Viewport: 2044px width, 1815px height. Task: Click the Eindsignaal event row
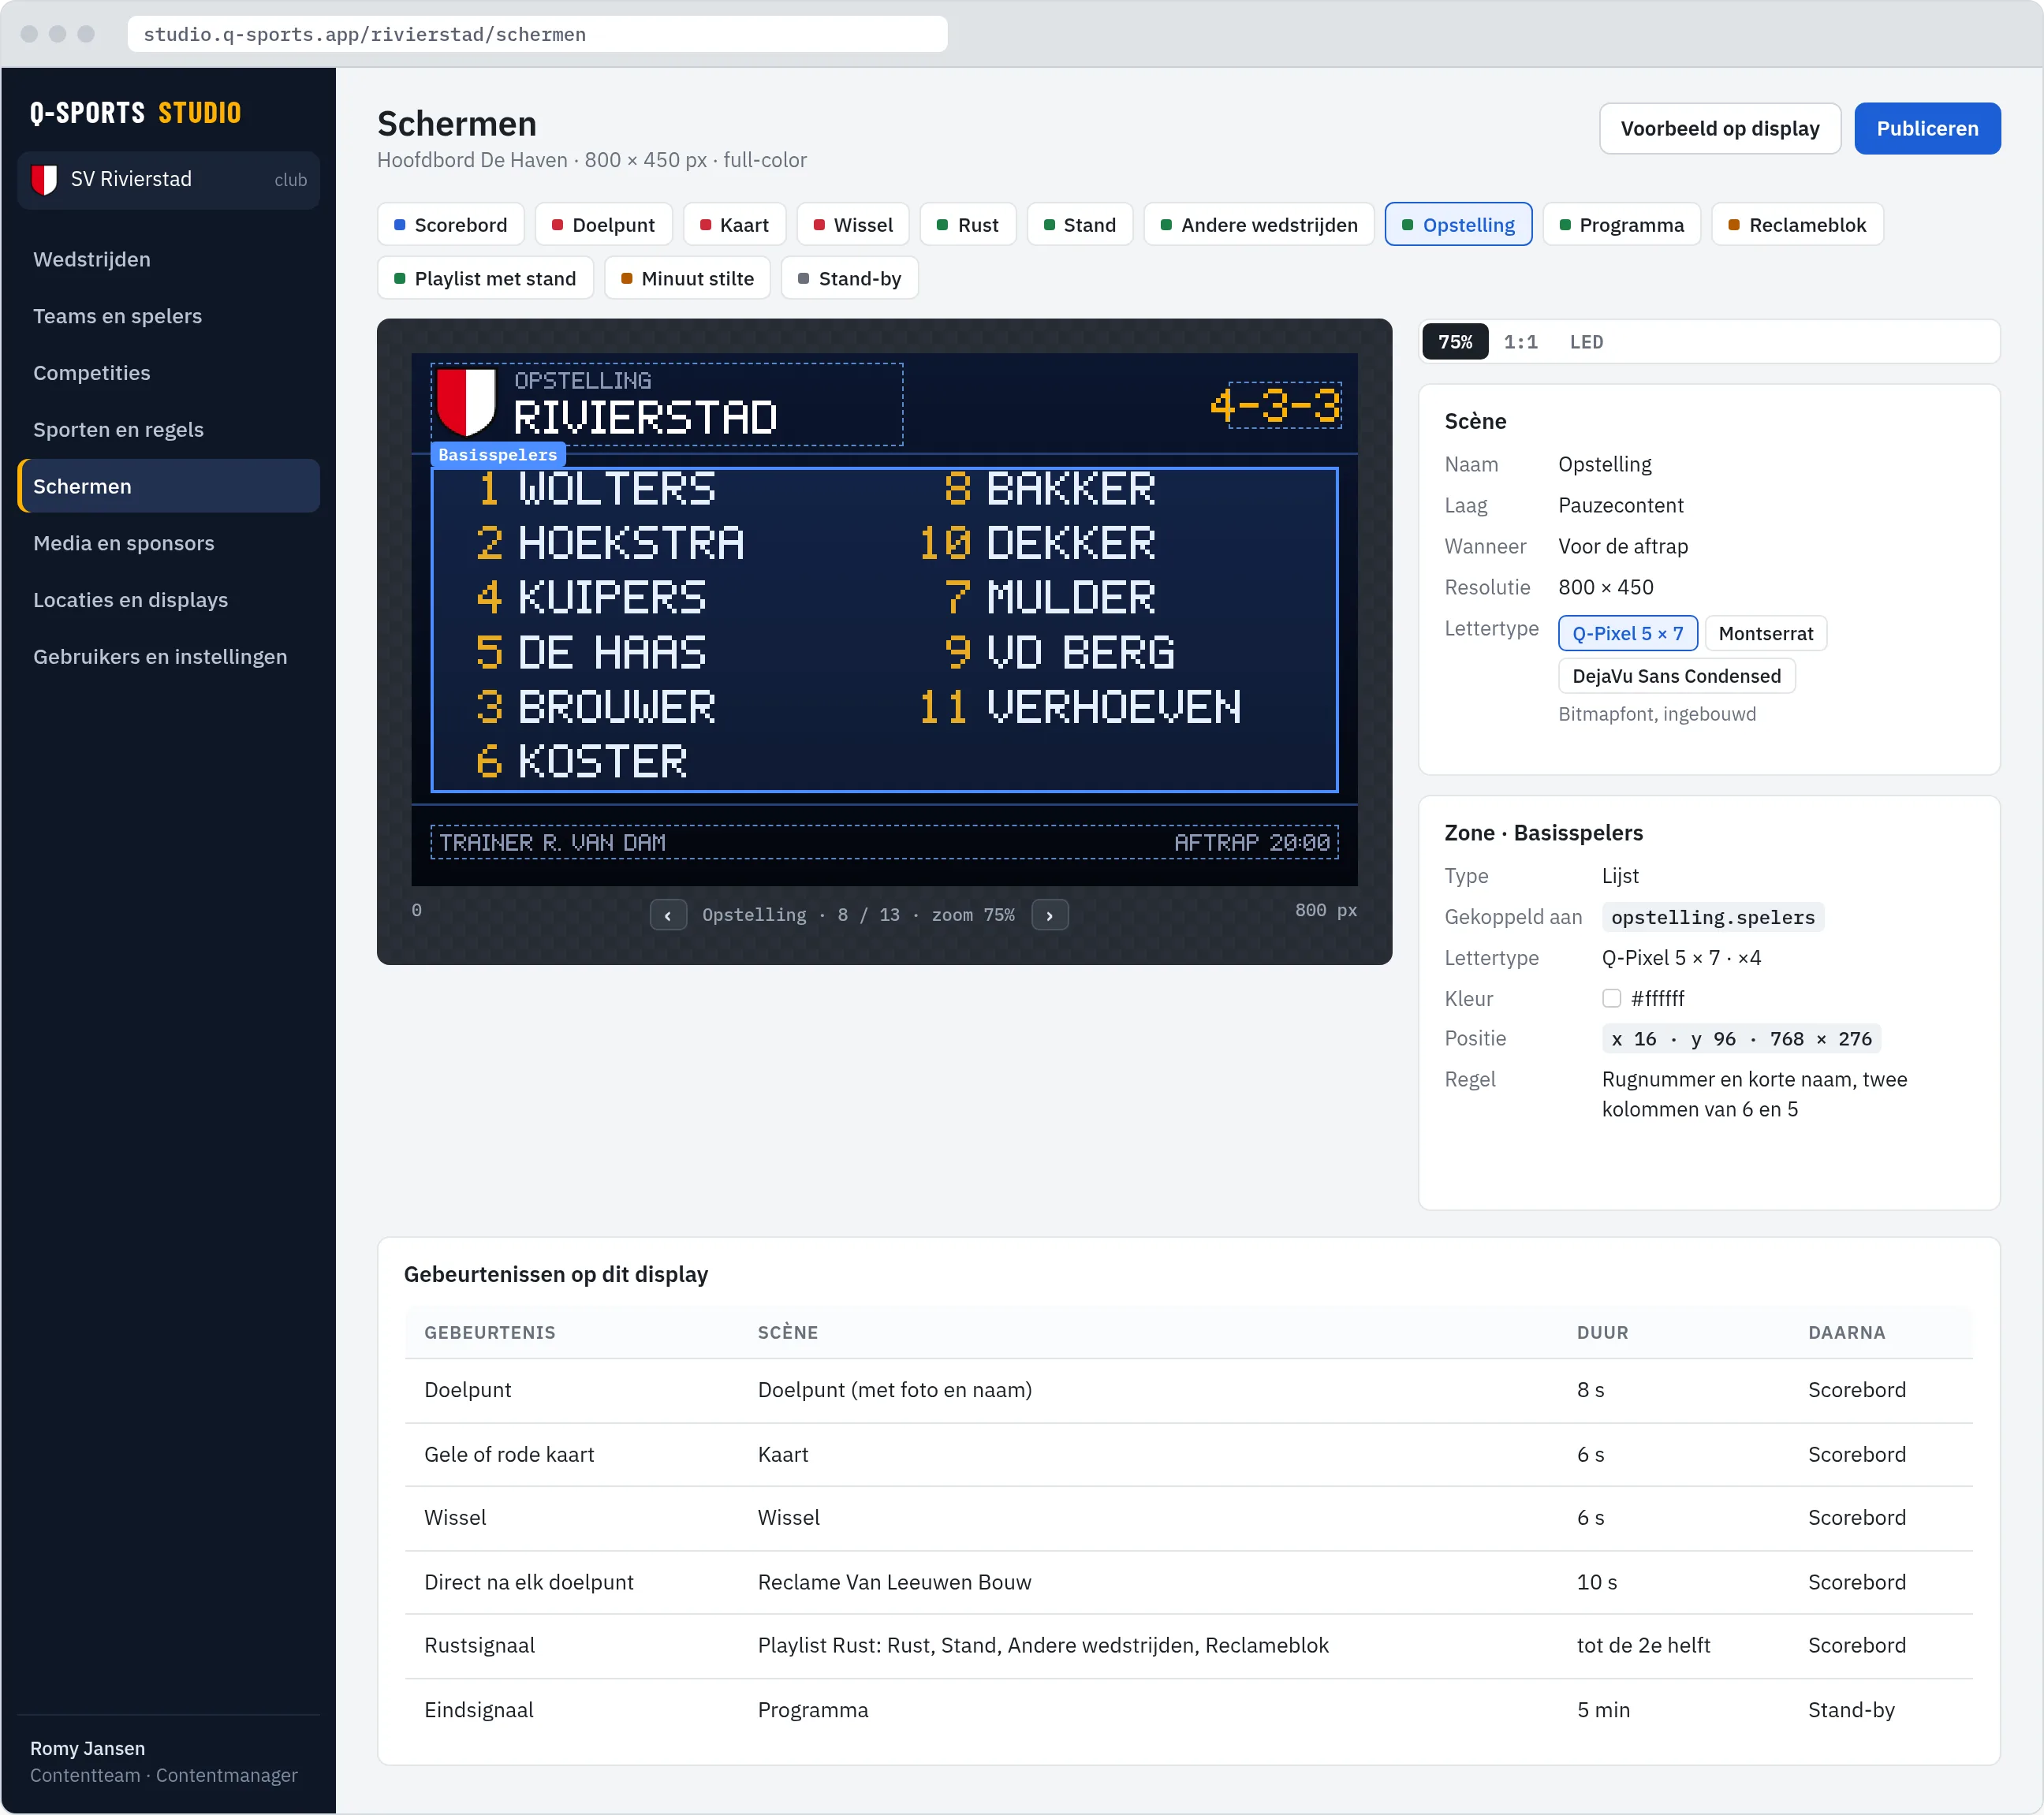point(1188,1710)
